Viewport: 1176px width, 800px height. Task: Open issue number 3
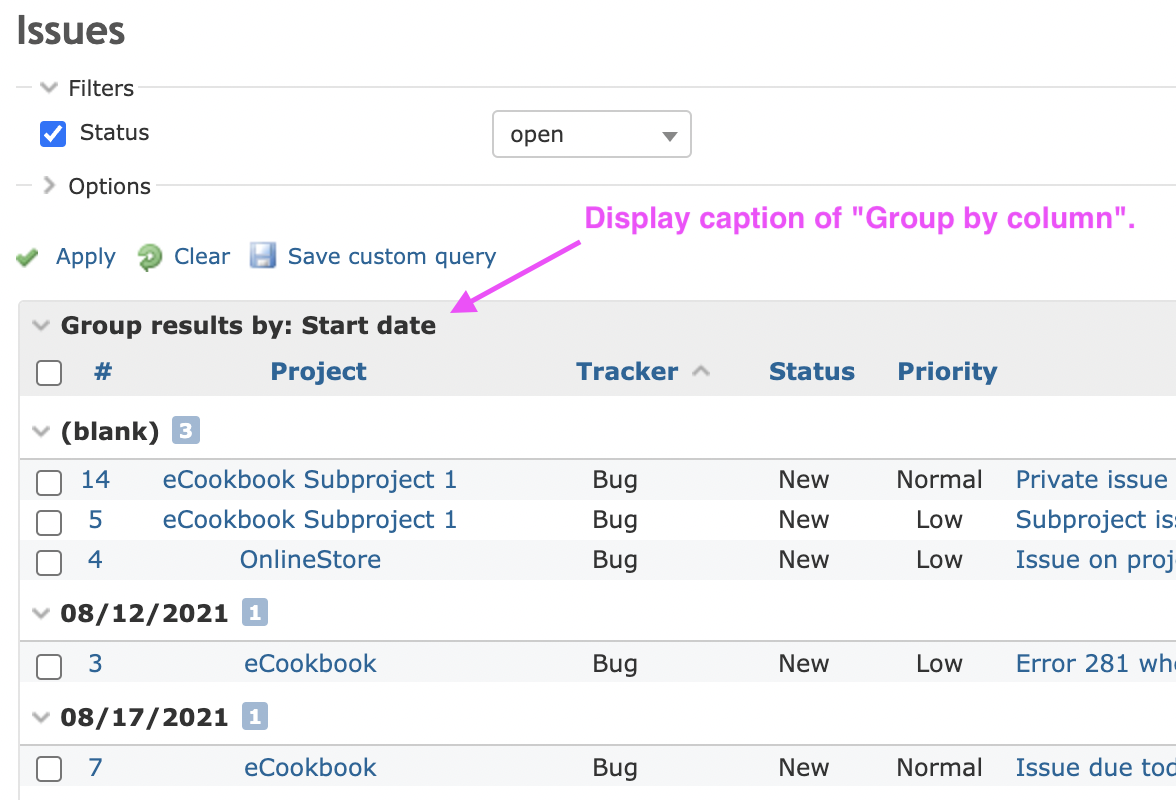point(95,663)
